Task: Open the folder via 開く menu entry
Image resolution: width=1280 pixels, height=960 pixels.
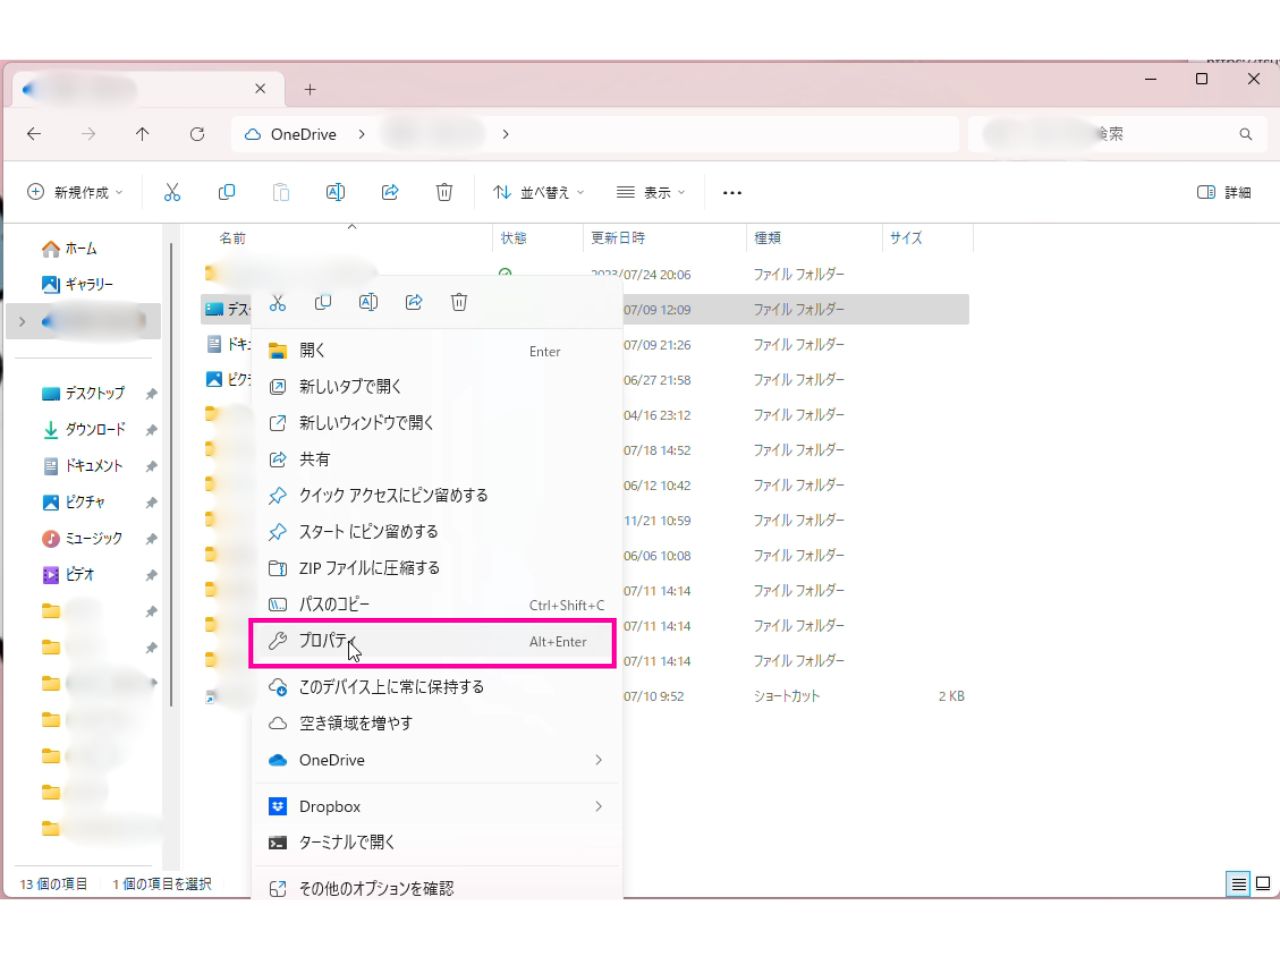Action: coord(312,349)
